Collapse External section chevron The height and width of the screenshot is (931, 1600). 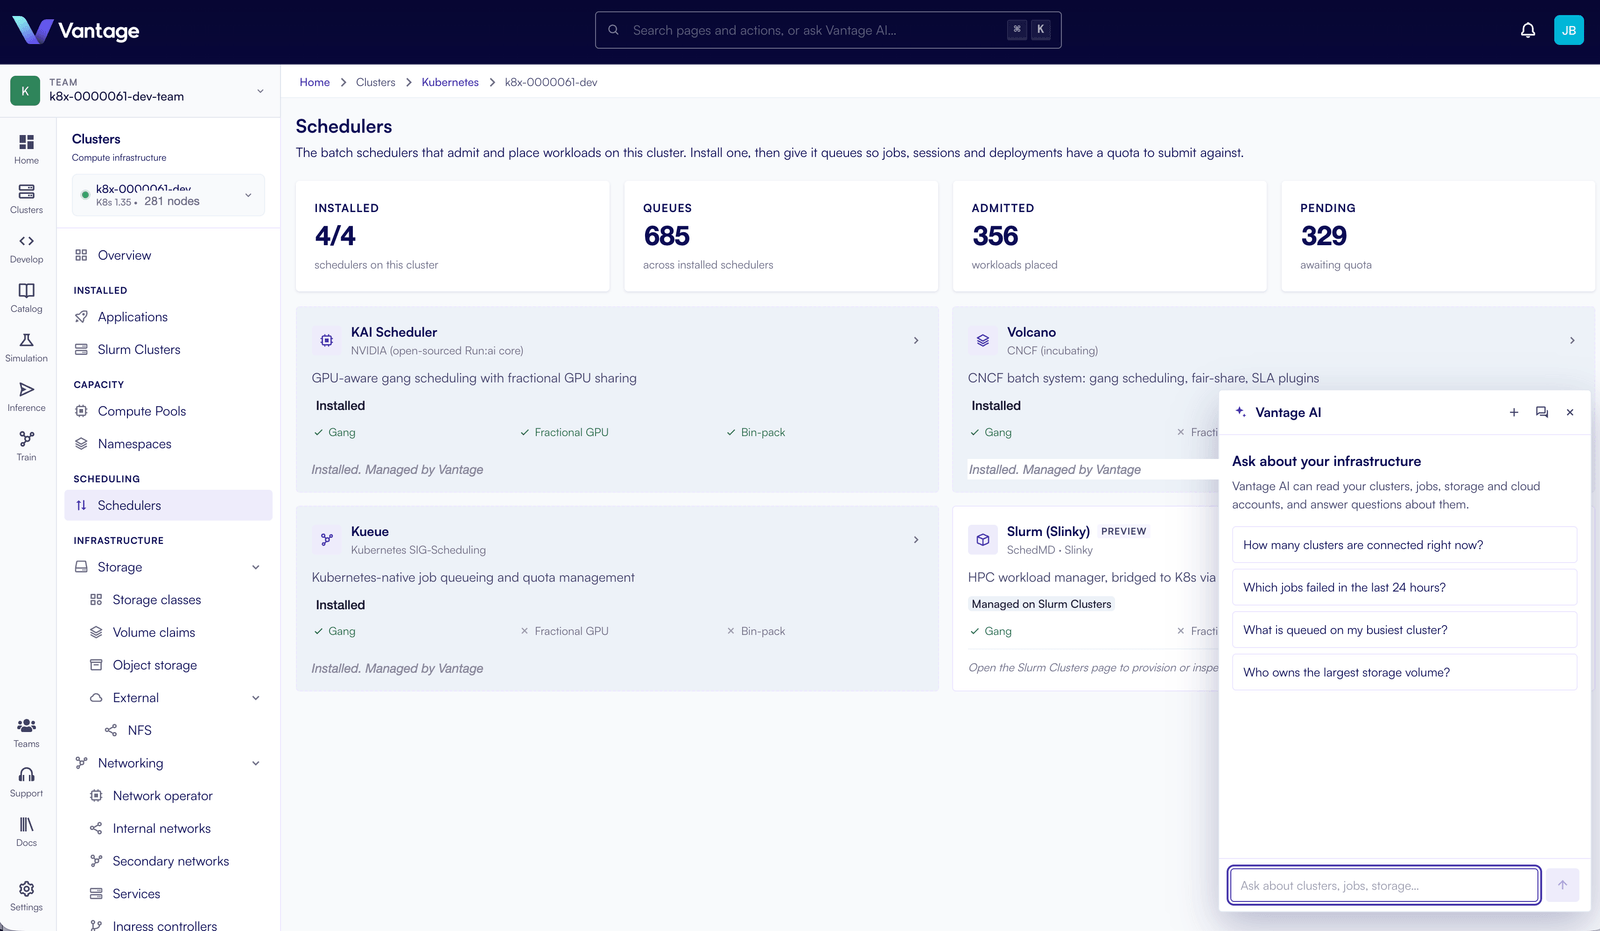256,698
